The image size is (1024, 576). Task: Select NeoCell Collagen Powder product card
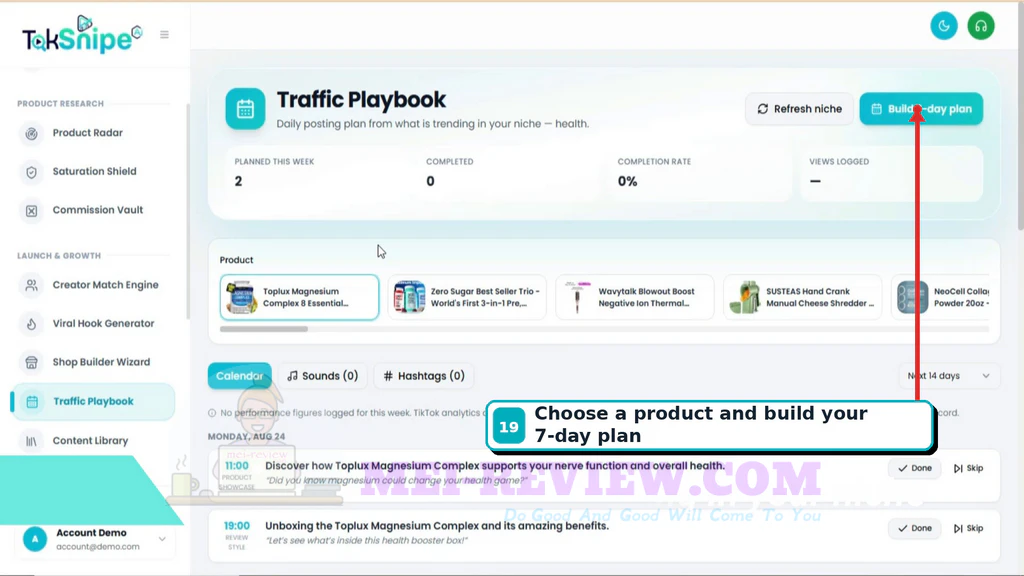click(940, 297)
